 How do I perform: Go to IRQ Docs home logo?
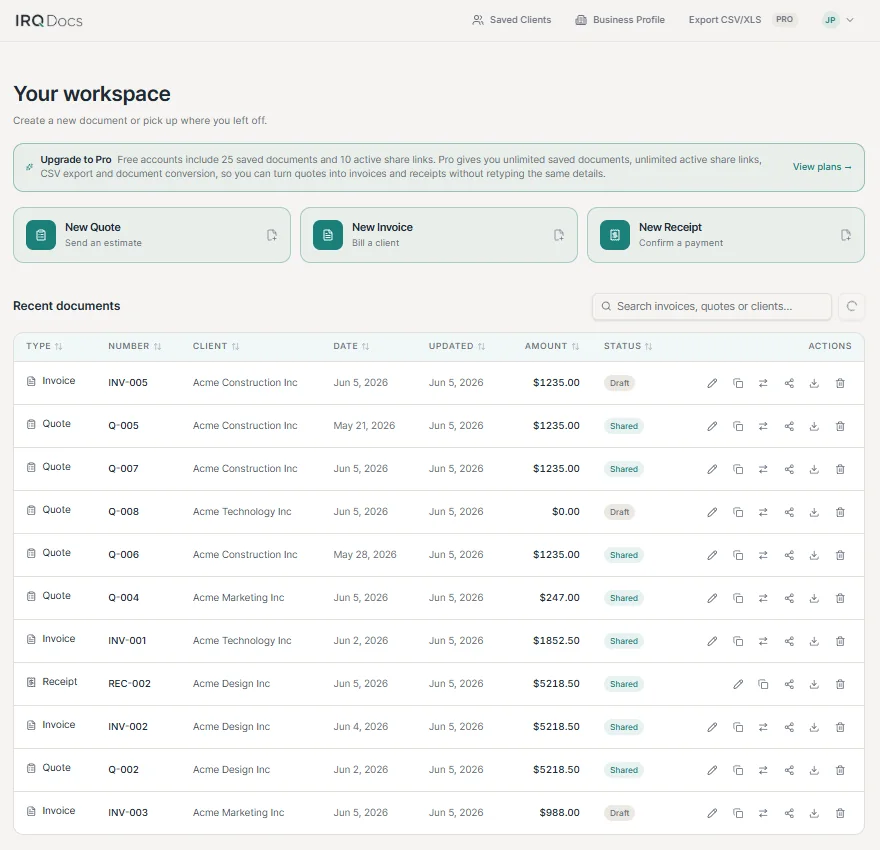tap(49, 21)
